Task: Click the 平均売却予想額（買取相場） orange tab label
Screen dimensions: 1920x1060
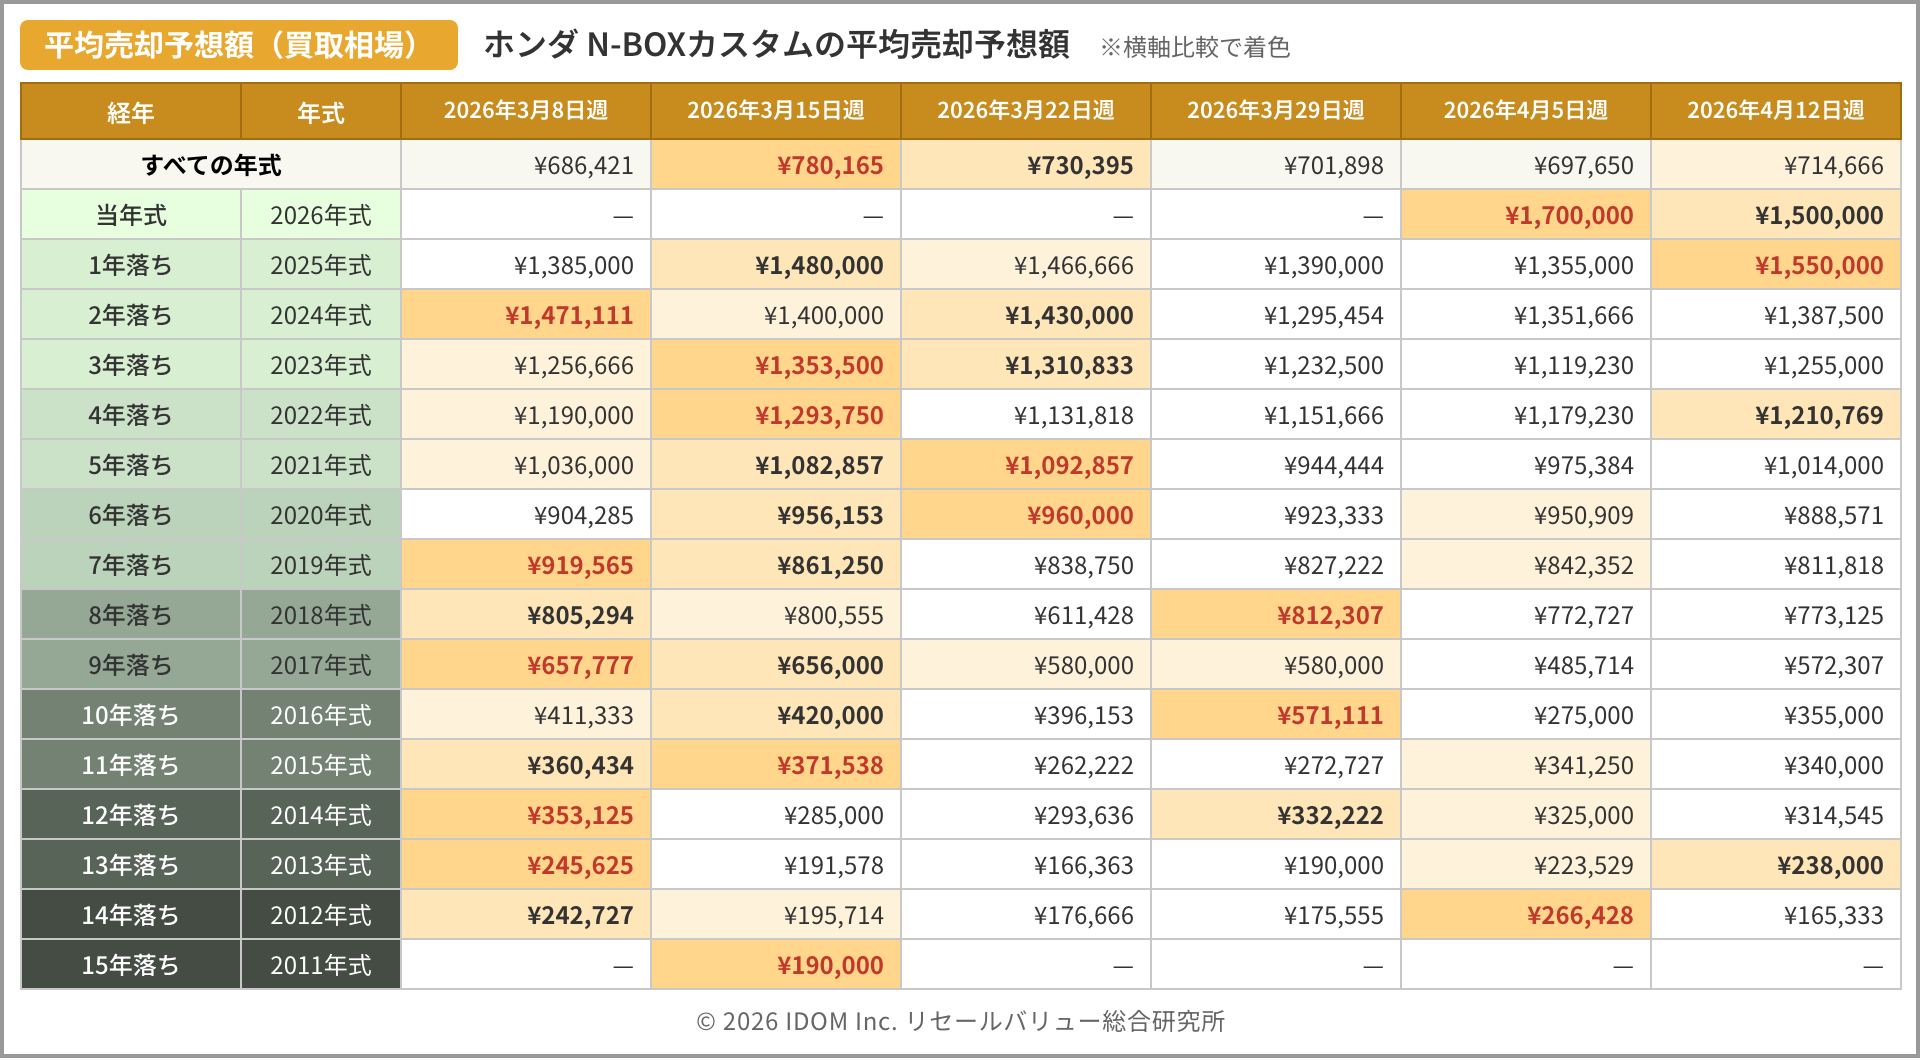Action: 238,45
